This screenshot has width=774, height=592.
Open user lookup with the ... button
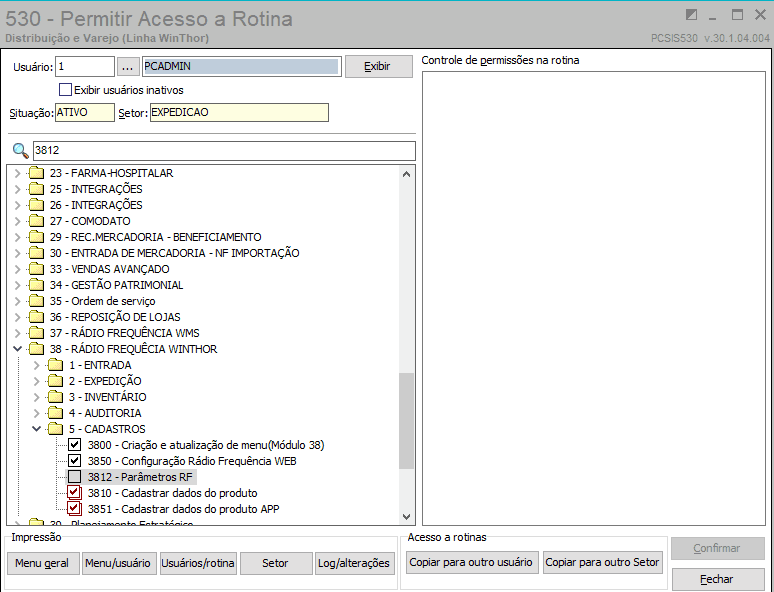(128, 66)
